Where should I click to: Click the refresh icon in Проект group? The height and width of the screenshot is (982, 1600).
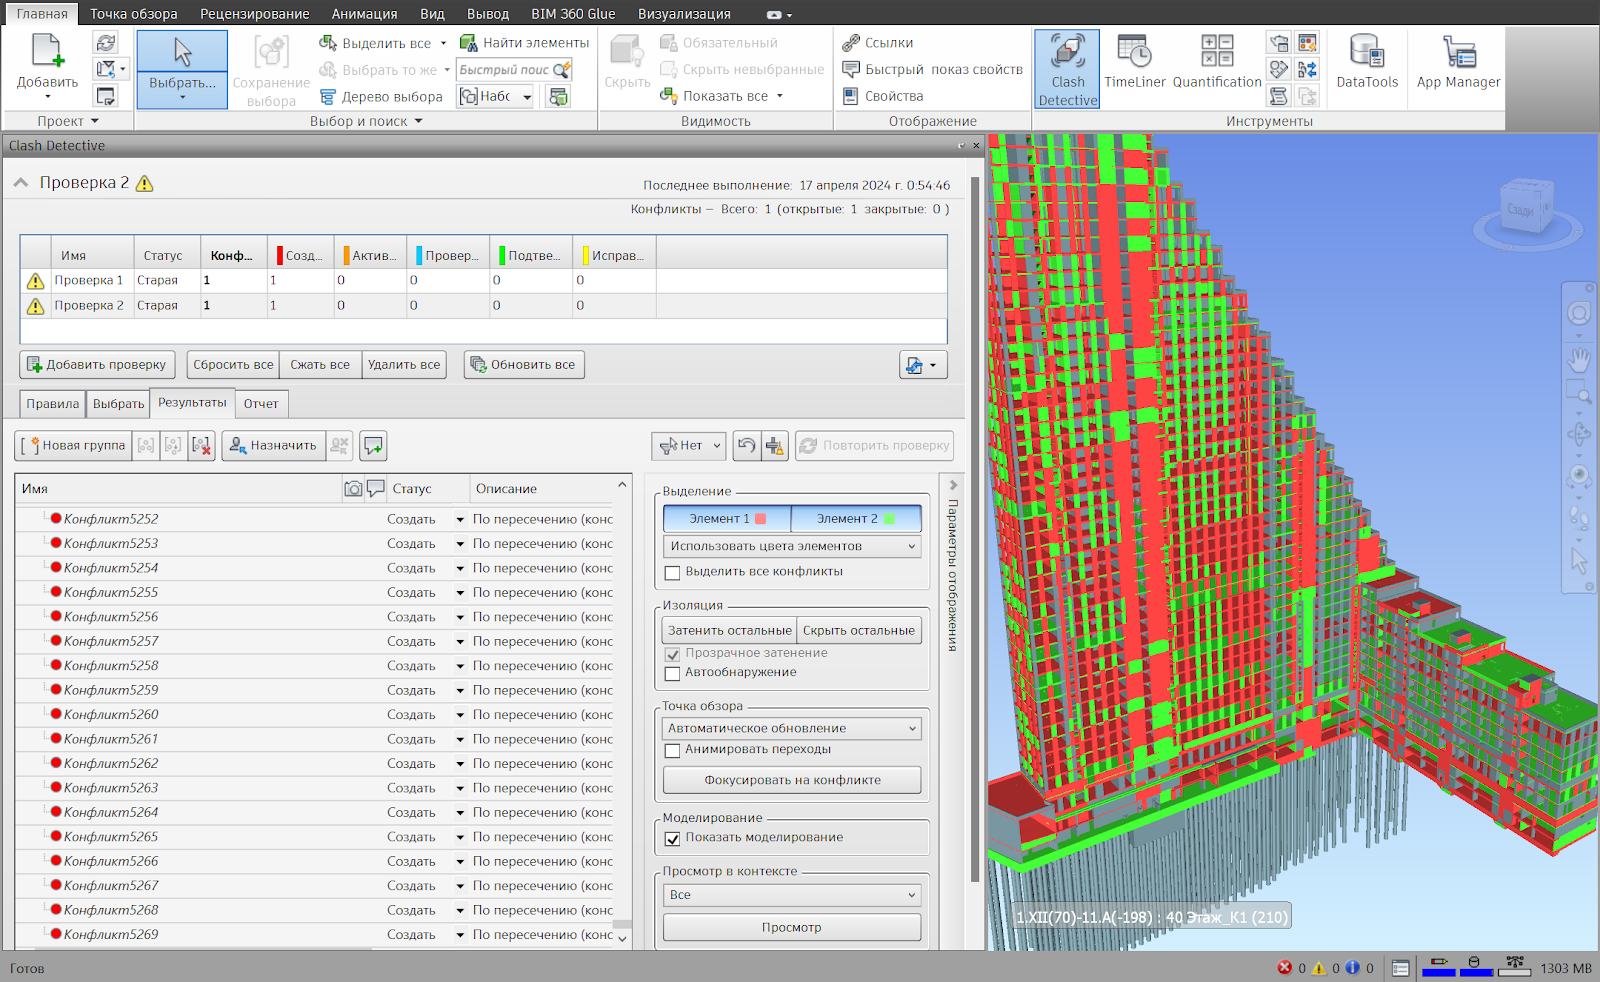pos(105,42)
